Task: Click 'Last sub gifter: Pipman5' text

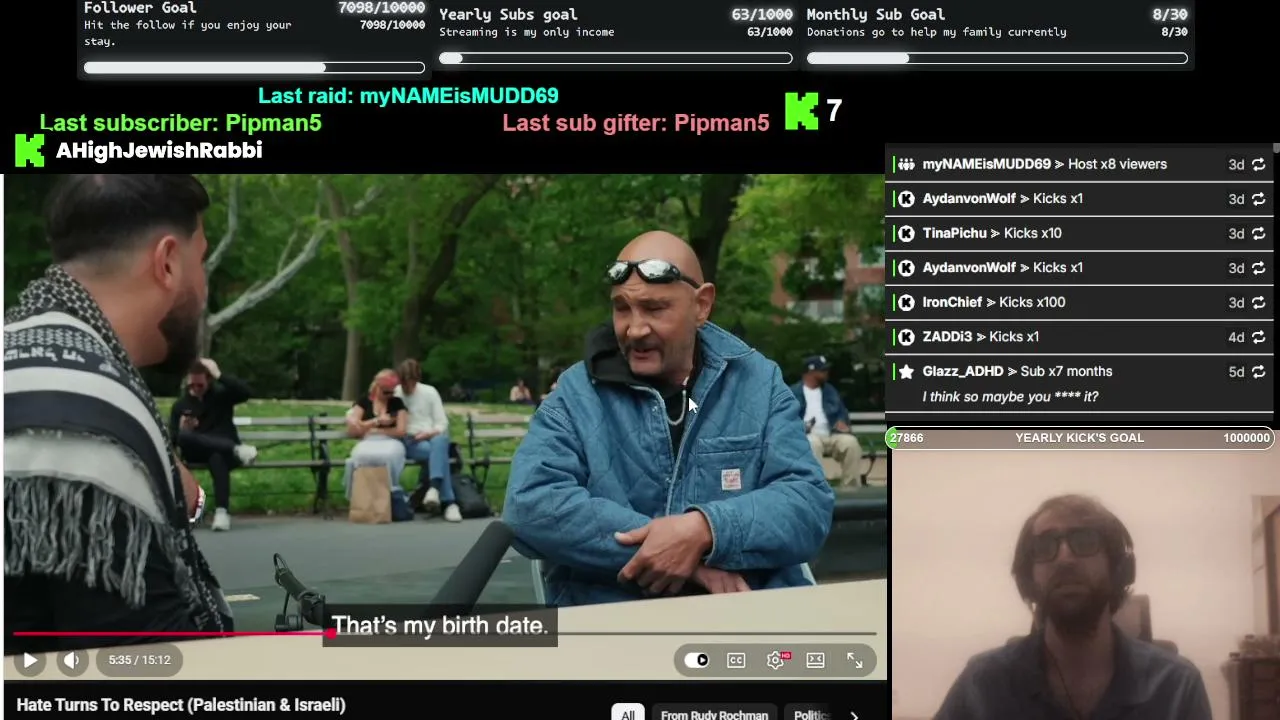Action: tap(636, 123)
